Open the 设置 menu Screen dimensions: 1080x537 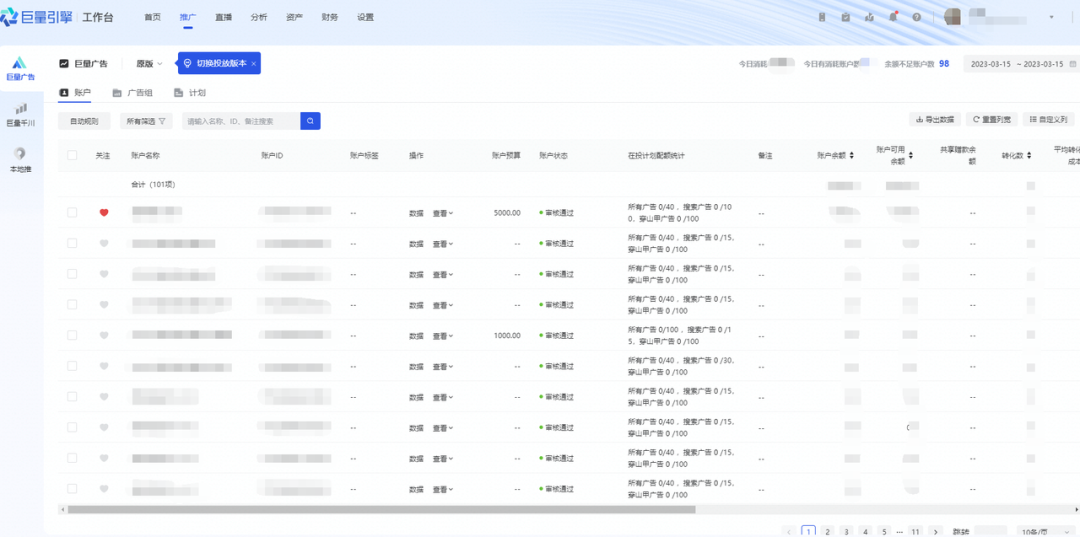[366, 17]
